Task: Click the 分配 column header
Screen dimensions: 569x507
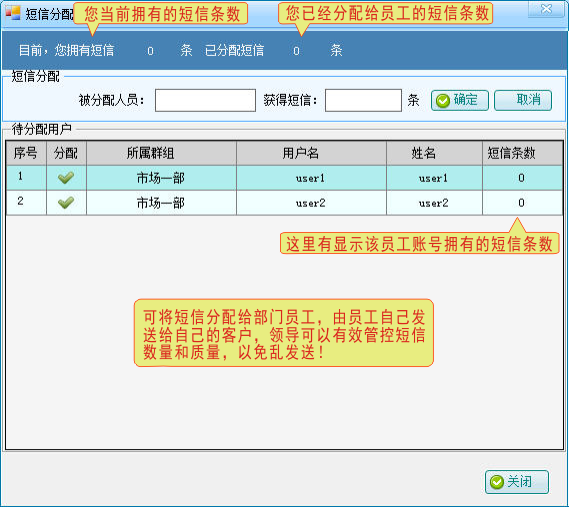Action: tap(66, 153)
